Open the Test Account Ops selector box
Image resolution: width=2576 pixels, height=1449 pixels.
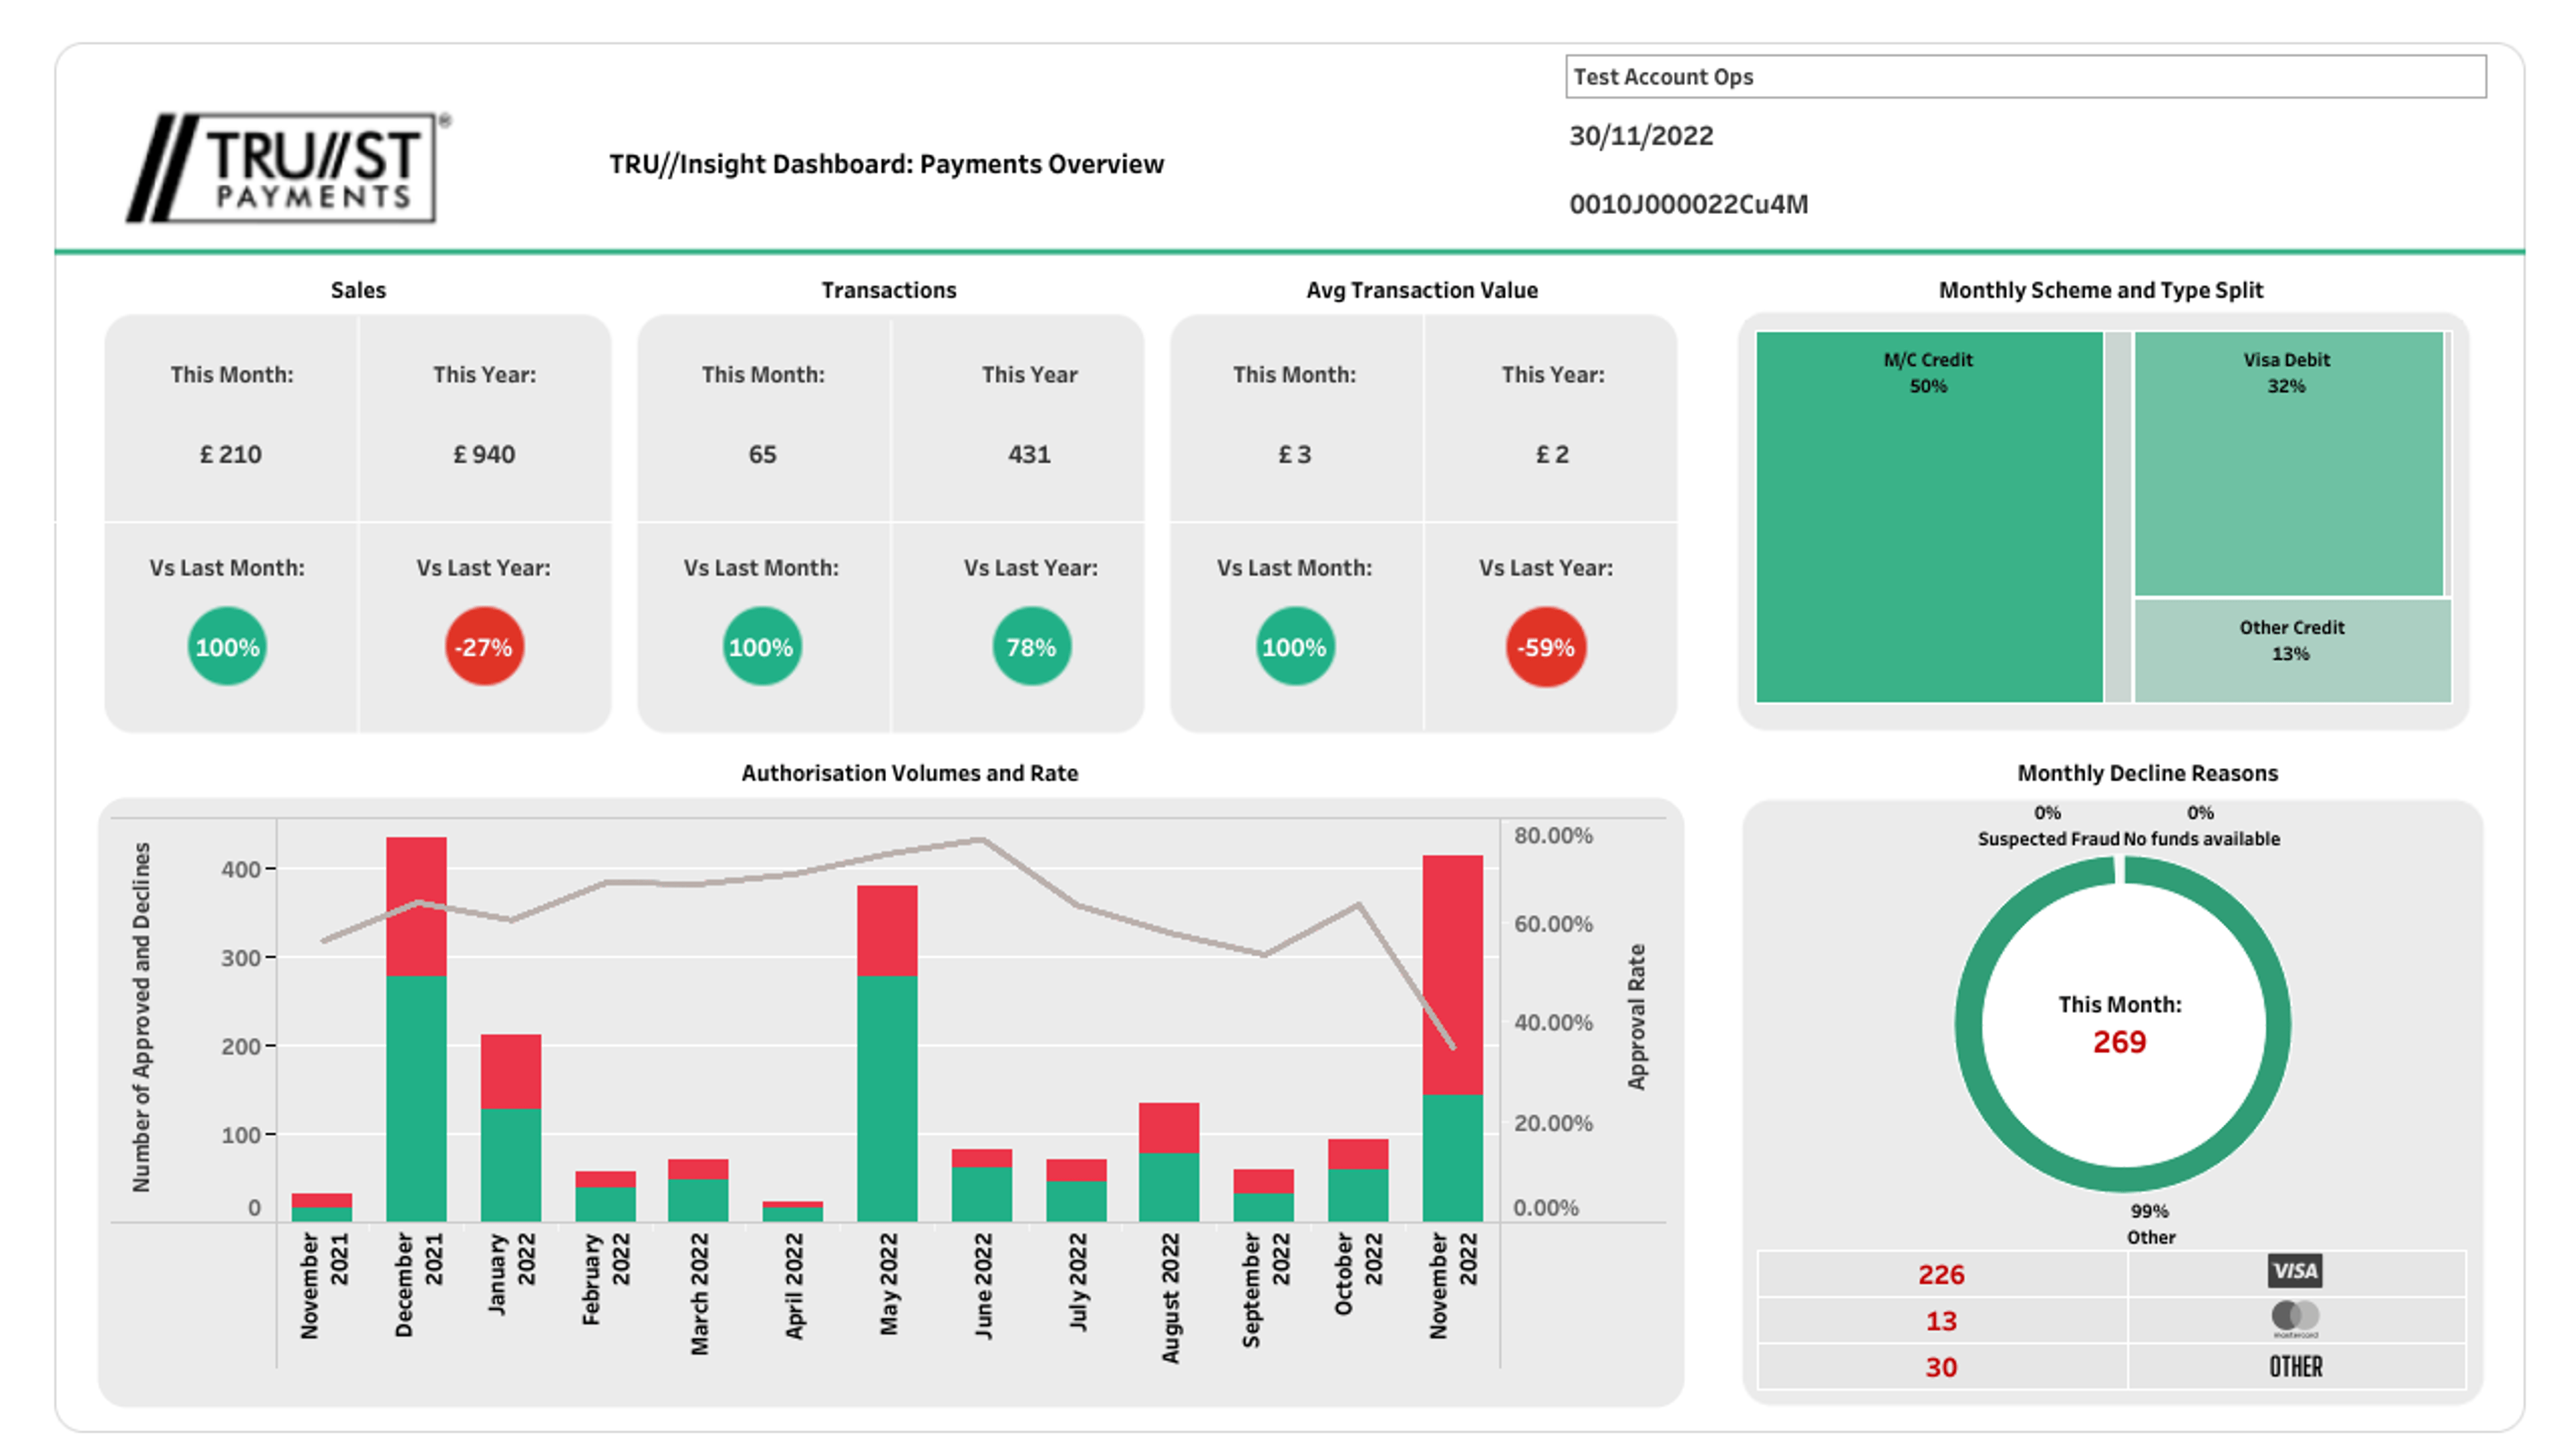click(x=2025, y=77)
